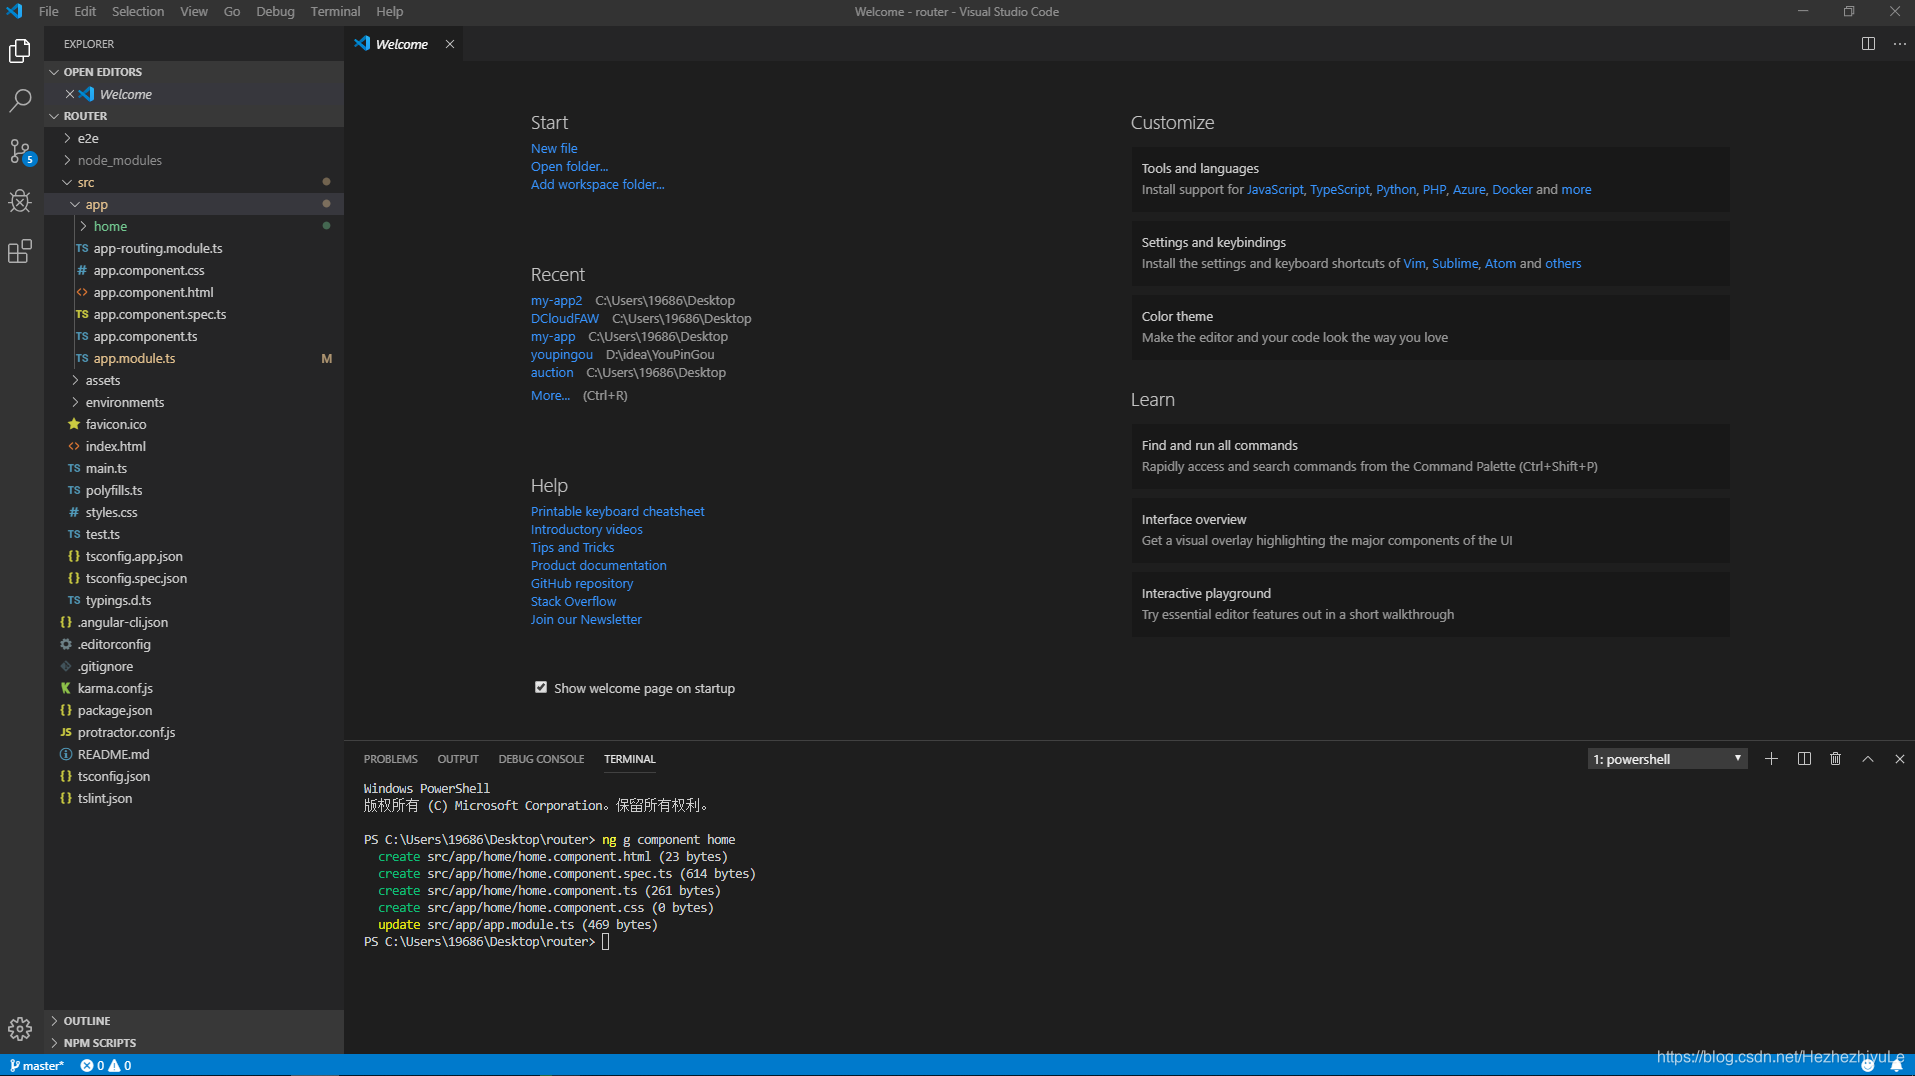Open recent project my-app2
The width and height of the screenshot is (1915, 1076).
556,300
